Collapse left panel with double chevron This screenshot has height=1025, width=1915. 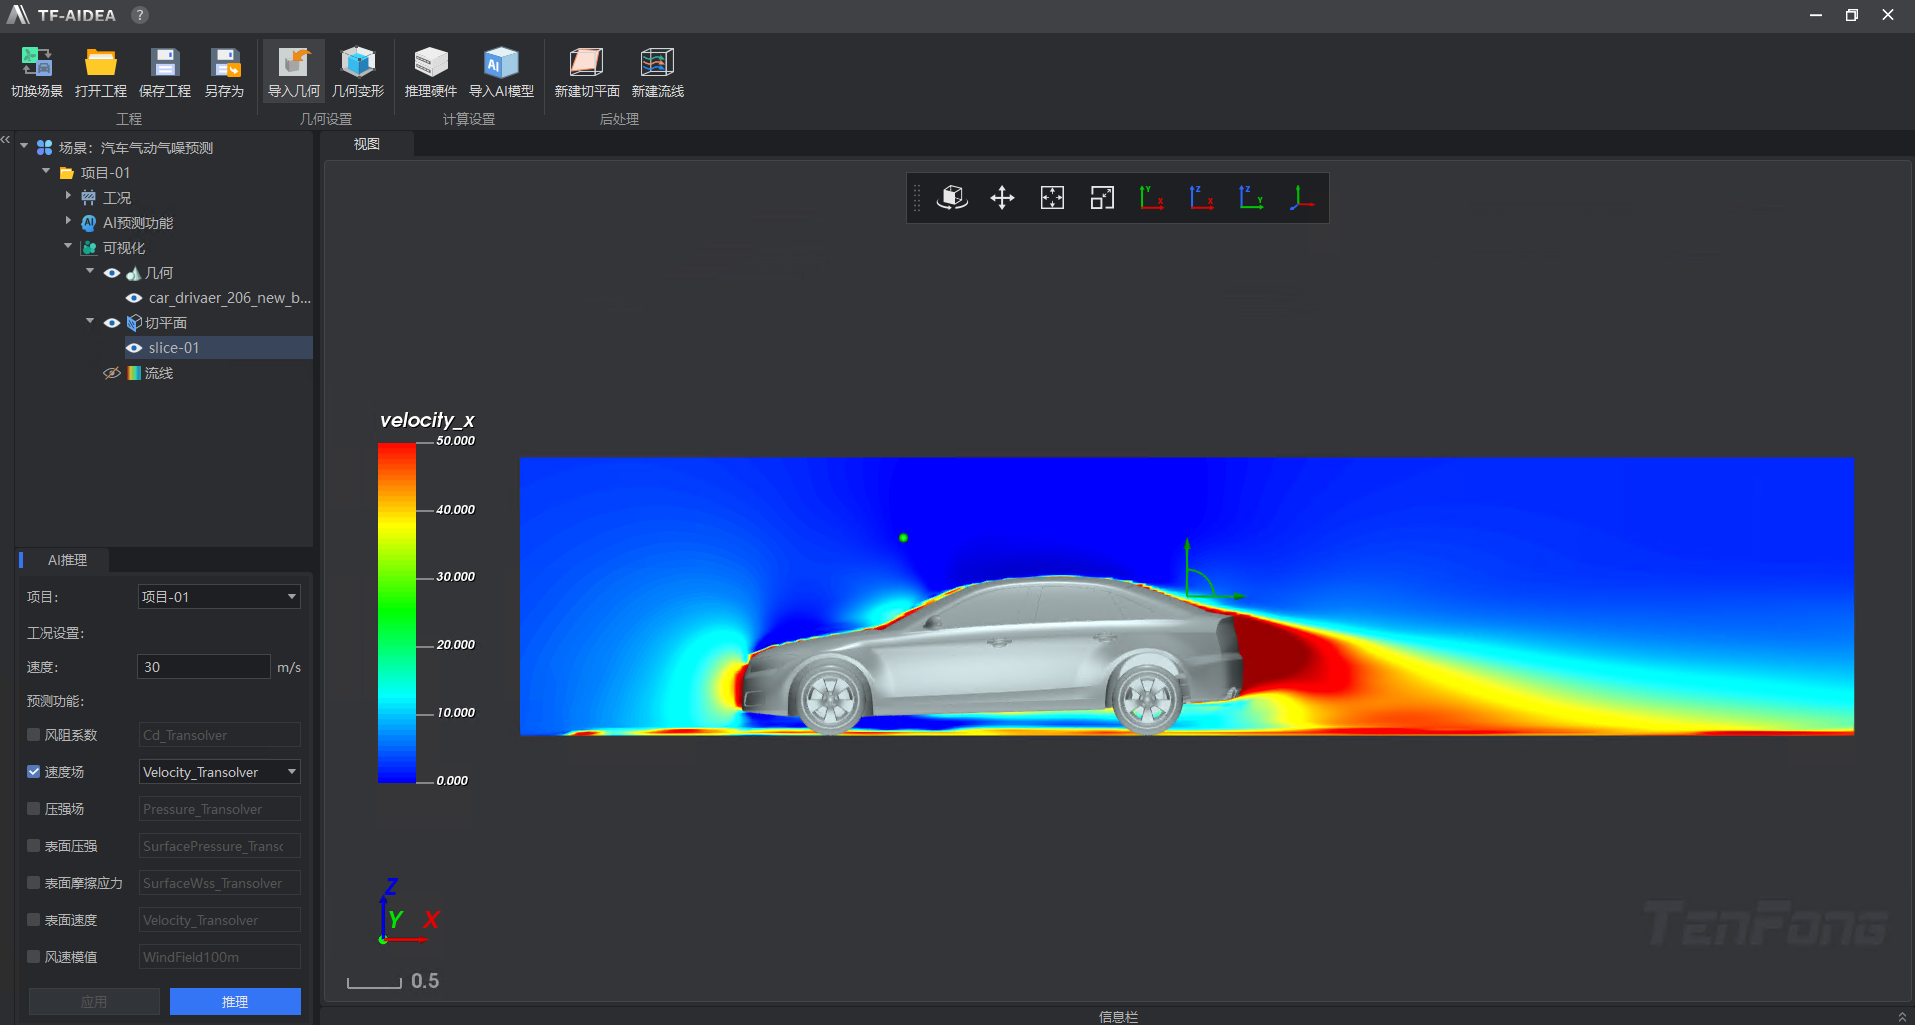point(6,140)
